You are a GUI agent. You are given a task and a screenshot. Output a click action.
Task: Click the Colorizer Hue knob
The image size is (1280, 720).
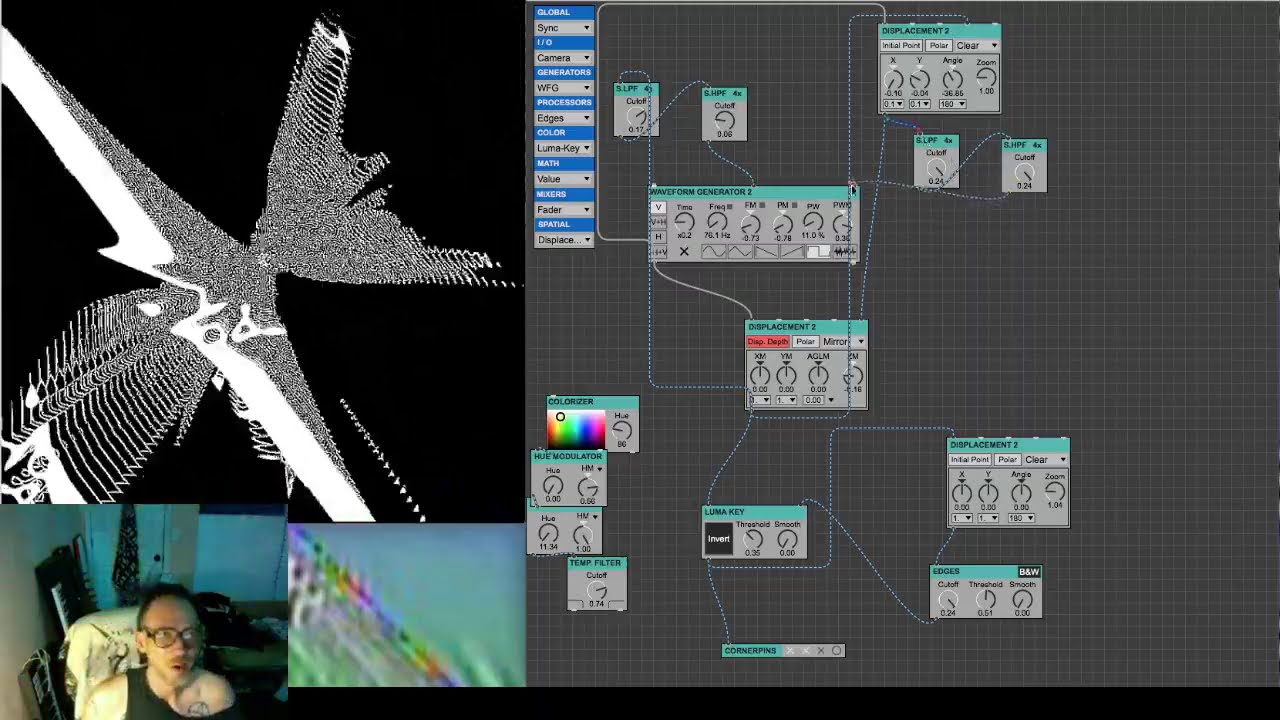622,431
